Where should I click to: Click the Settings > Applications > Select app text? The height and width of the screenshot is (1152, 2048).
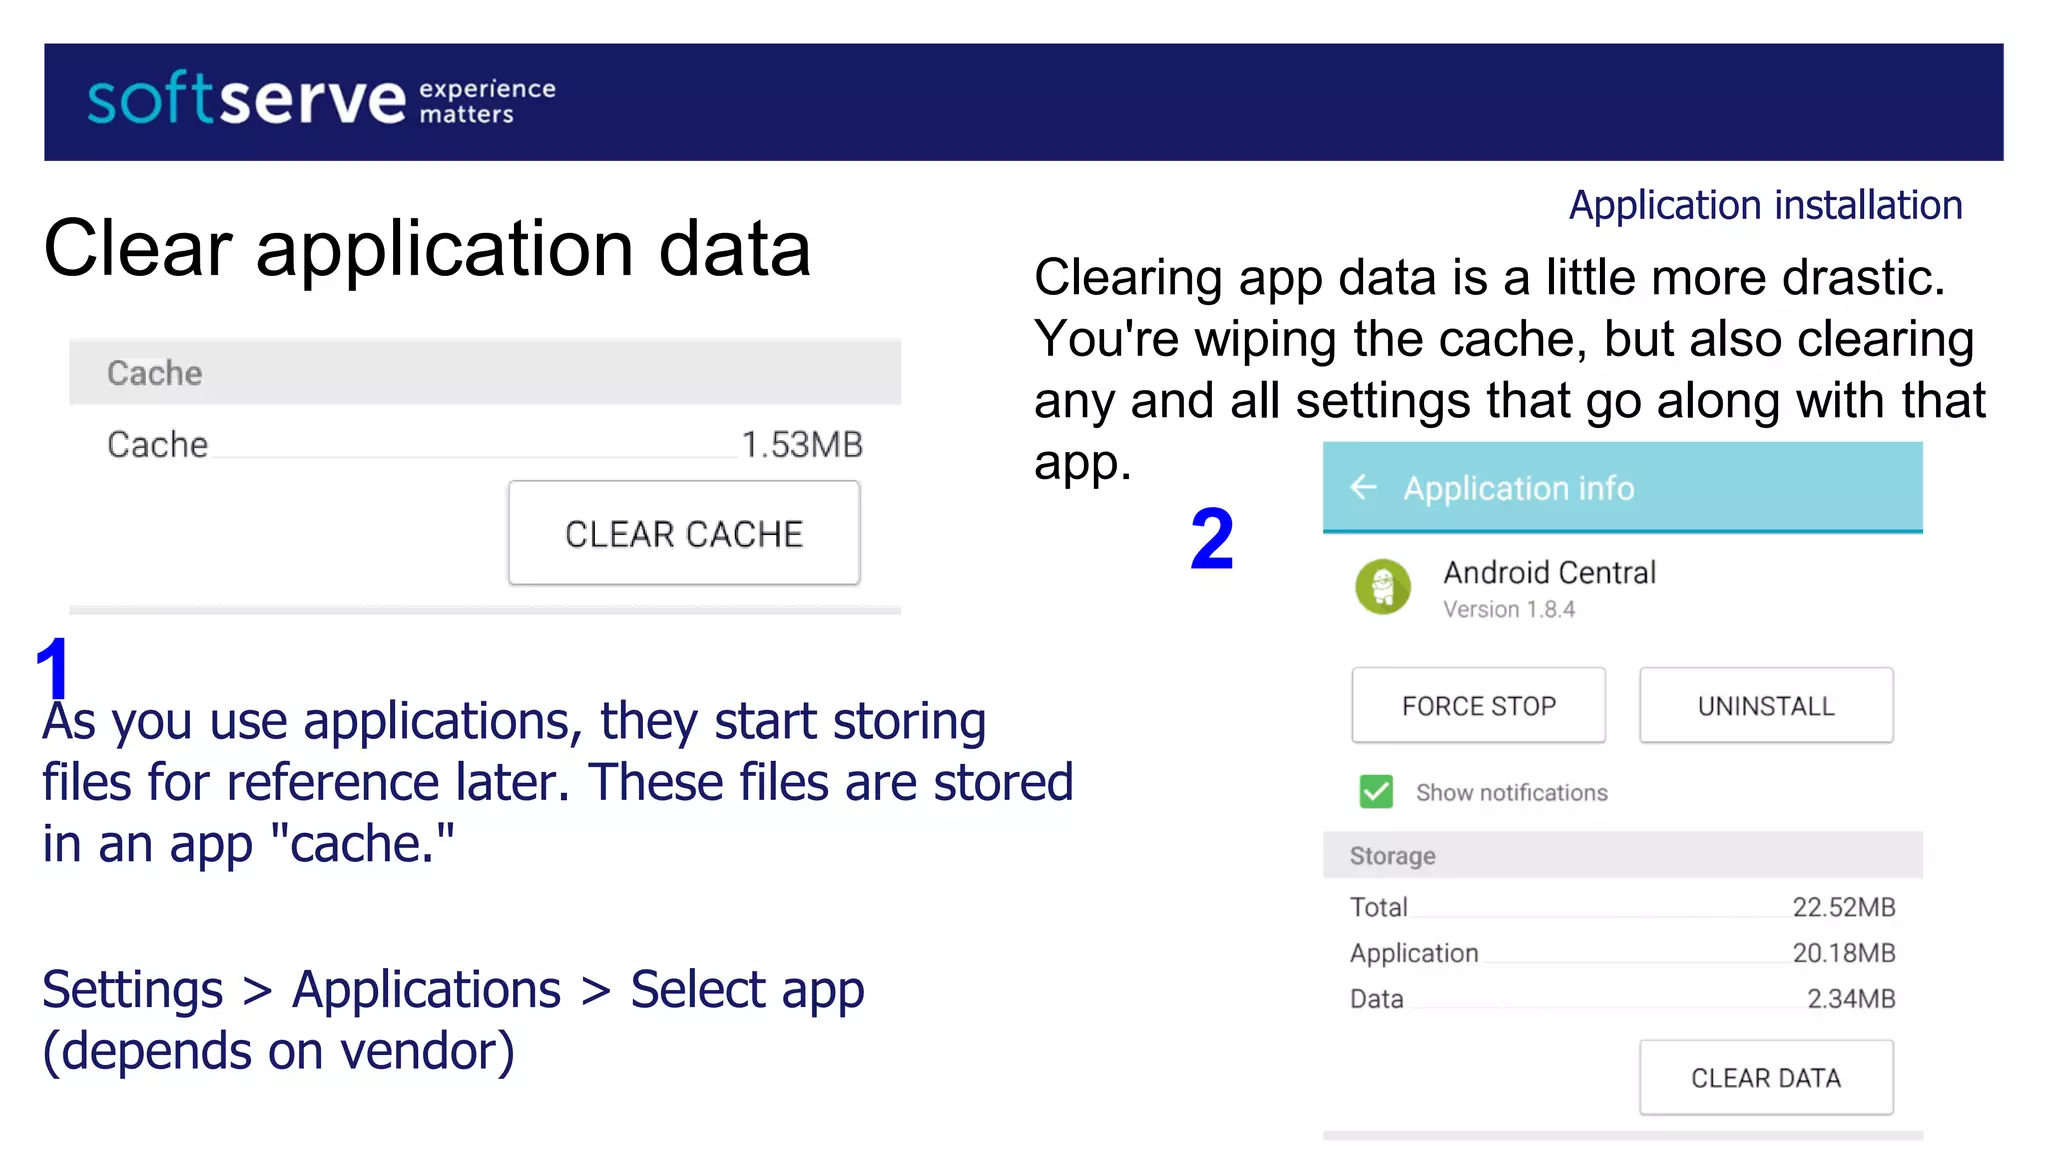453,990
